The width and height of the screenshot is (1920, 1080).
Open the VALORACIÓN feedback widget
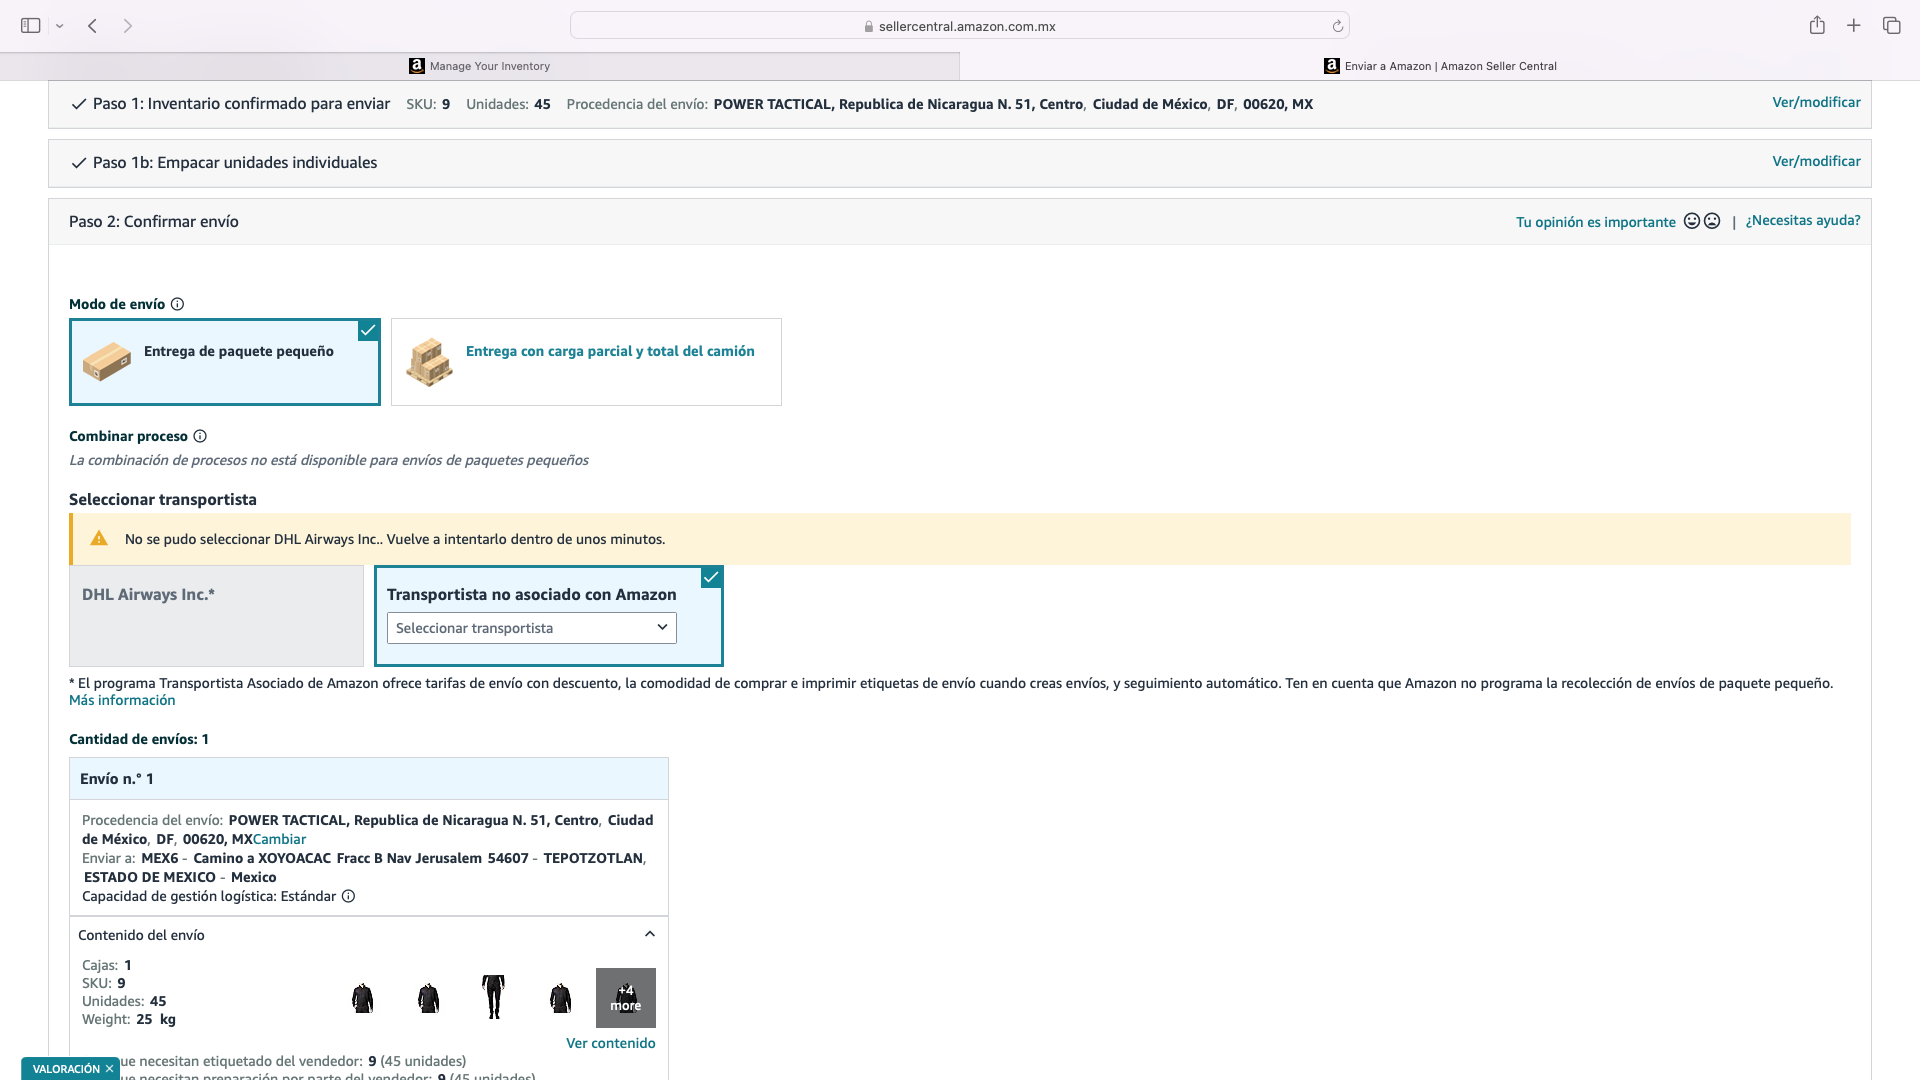point(66,1069)
